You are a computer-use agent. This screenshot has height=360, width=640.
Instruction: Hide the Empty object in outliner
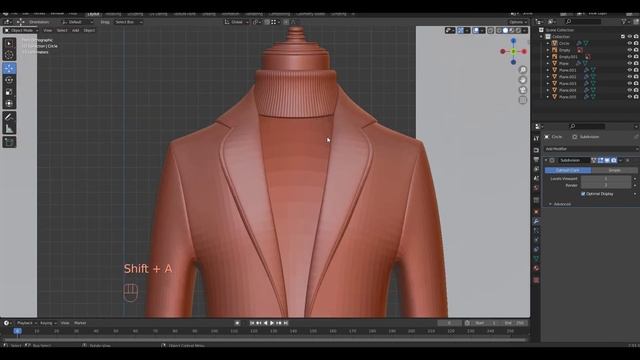coord(629,50)
